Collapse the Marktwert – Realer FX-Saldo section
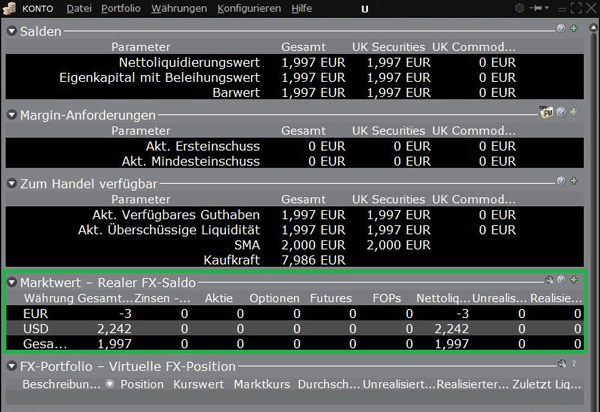The height and width of the screenshot is (412, 600). pyautogui.click(x=11, y=282)
